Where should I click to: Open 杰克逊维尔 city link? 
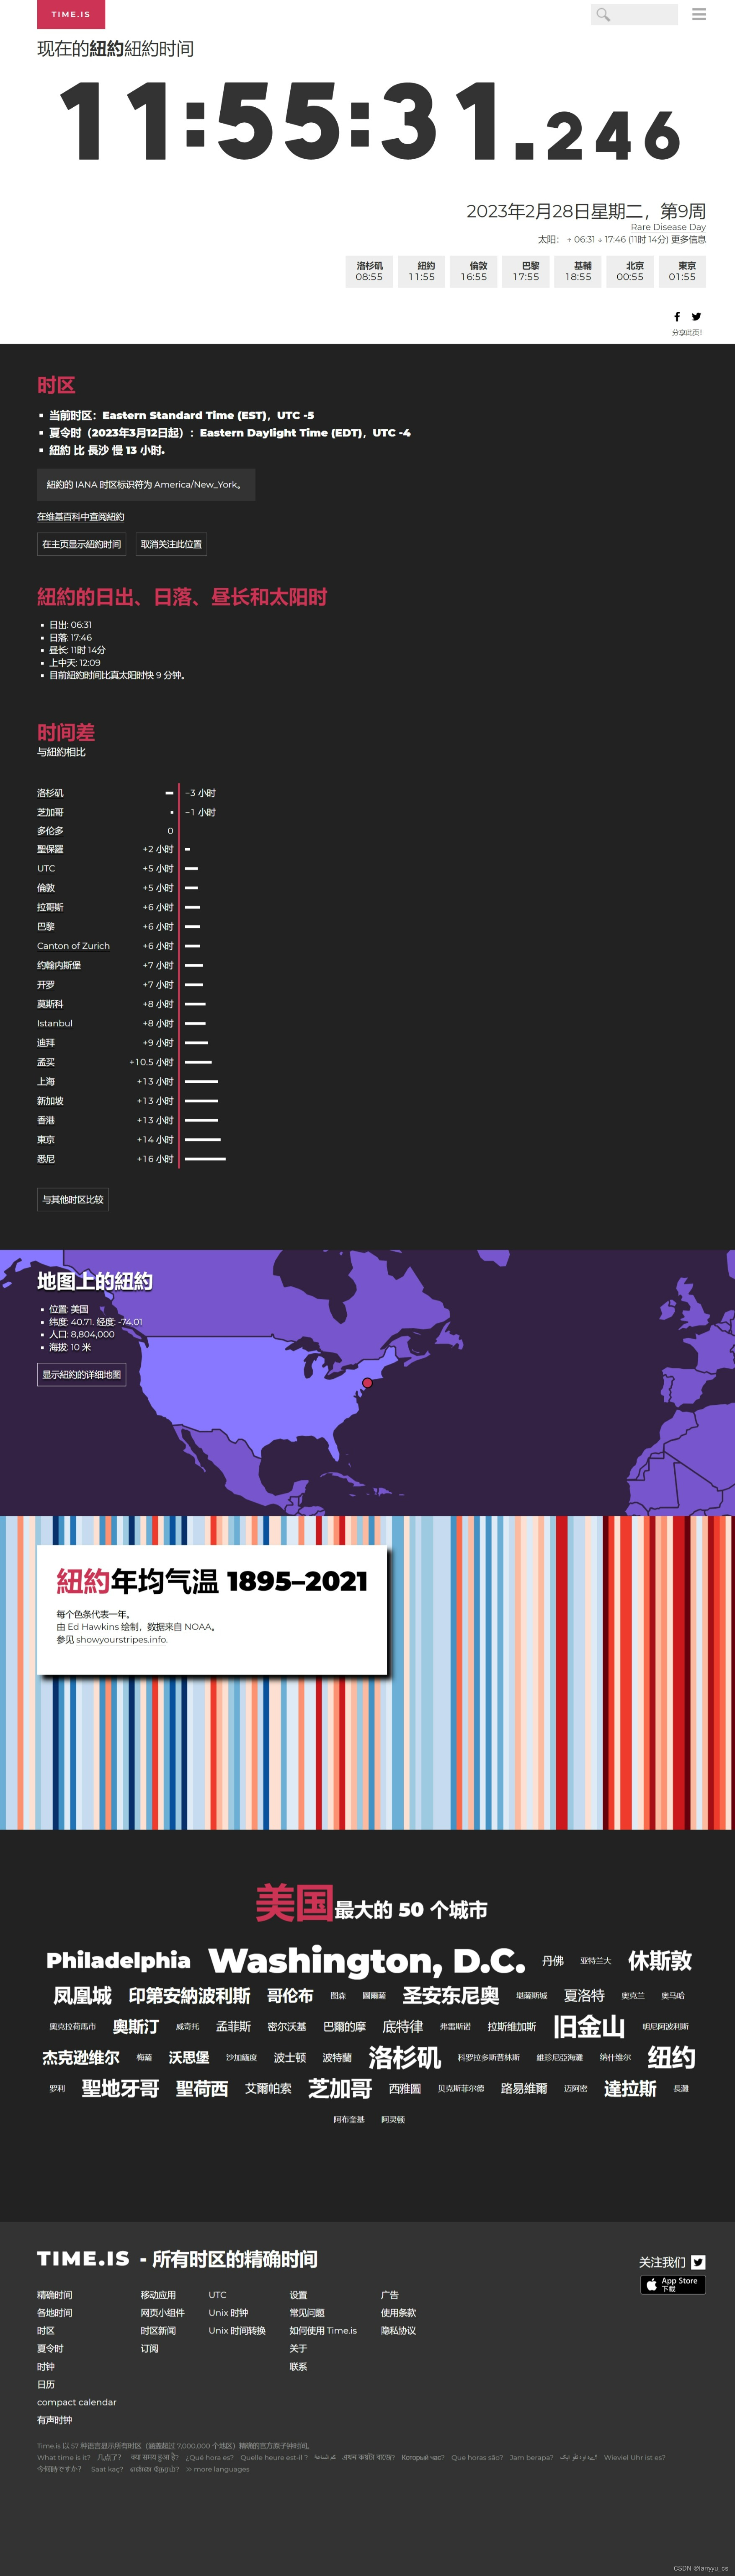click(81, 2058)
